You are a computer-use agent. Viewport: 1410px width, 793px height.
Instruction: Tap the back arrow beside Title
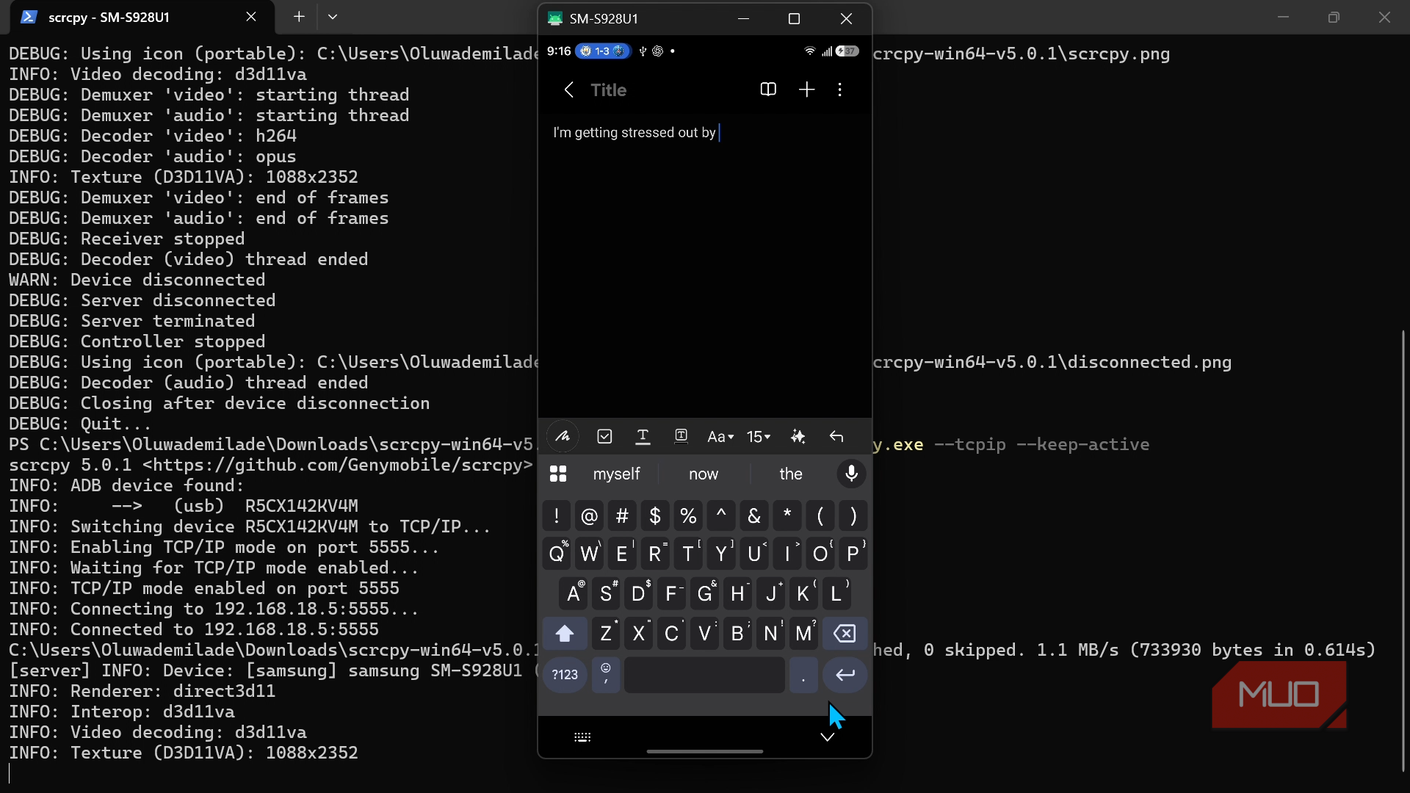coord(568,90)
